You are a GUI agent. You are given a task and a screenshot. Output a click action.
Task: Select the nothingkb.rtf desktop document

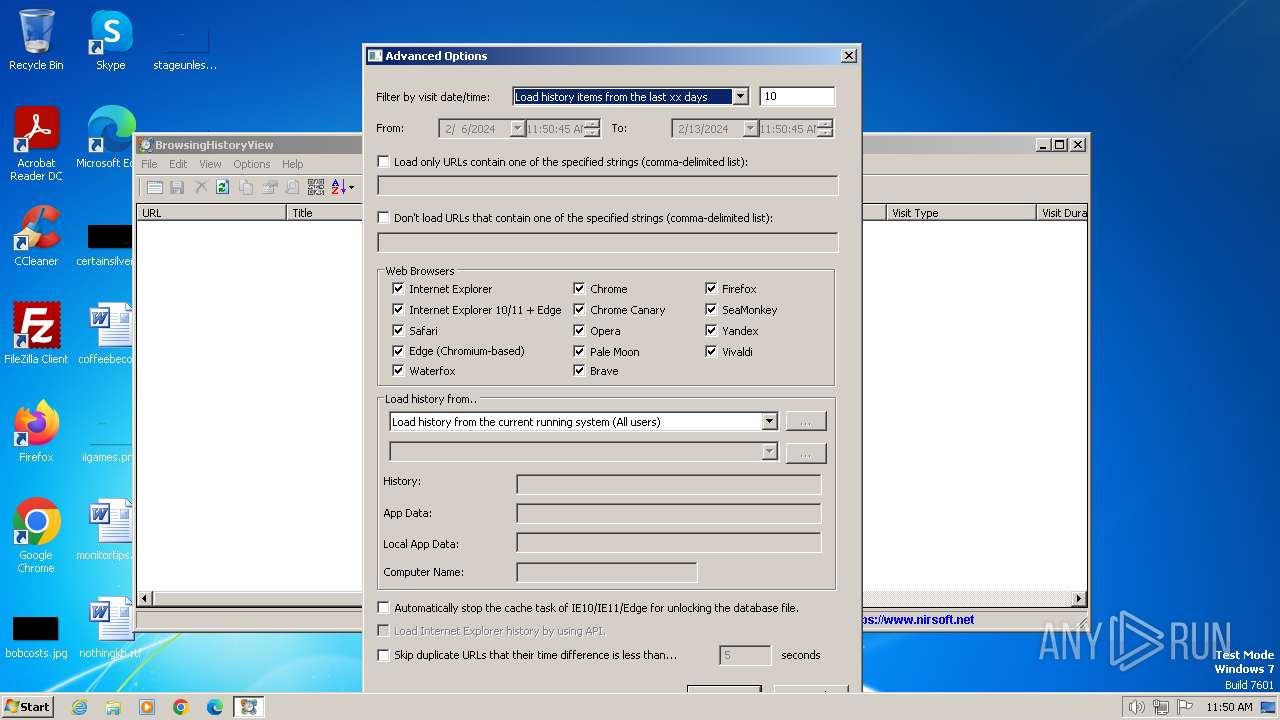(110, 630)
